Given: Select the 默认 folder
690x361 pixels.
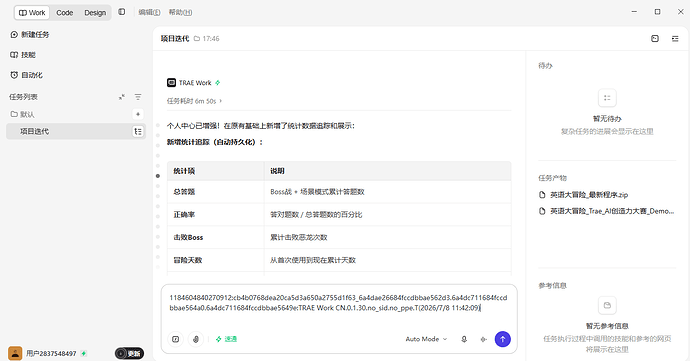Looking at the screenshot, I should [x=22, y=114].
